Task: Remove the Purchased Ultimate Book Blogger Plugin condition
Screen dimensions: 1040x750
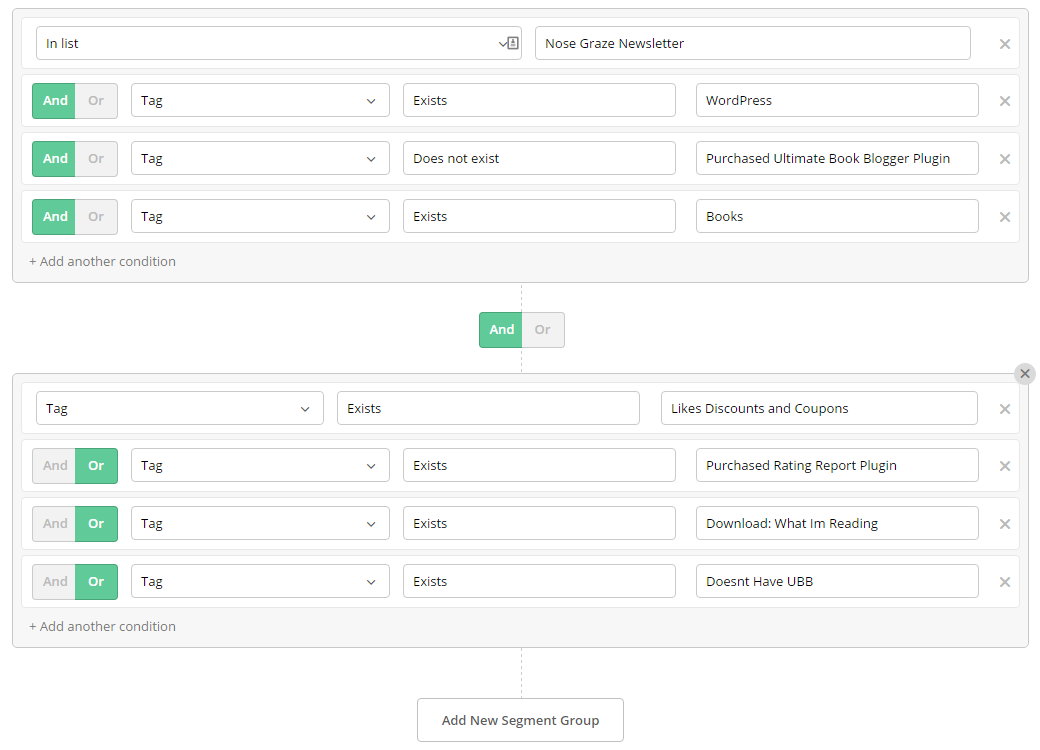Action: tap(1005, 159)
